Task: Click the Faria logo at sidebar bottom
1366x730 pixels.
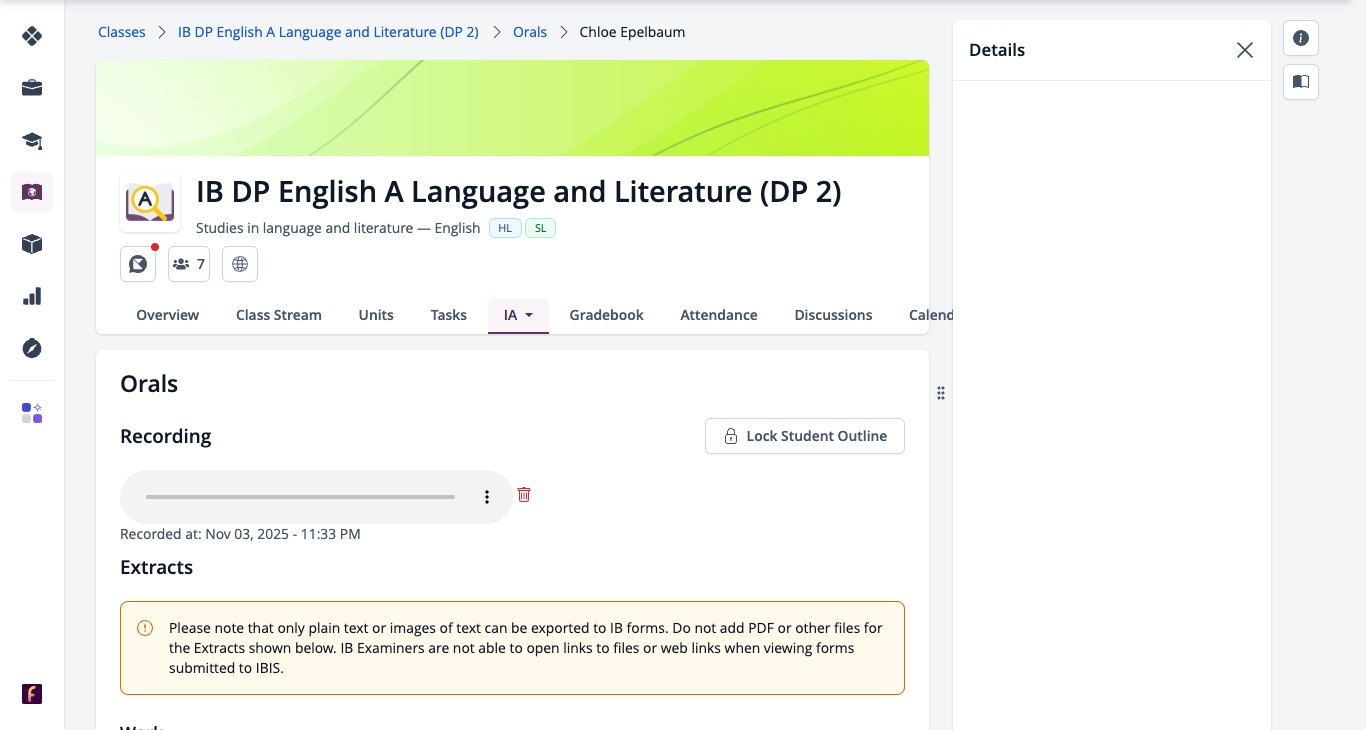Action: click(x=32, y=694)
